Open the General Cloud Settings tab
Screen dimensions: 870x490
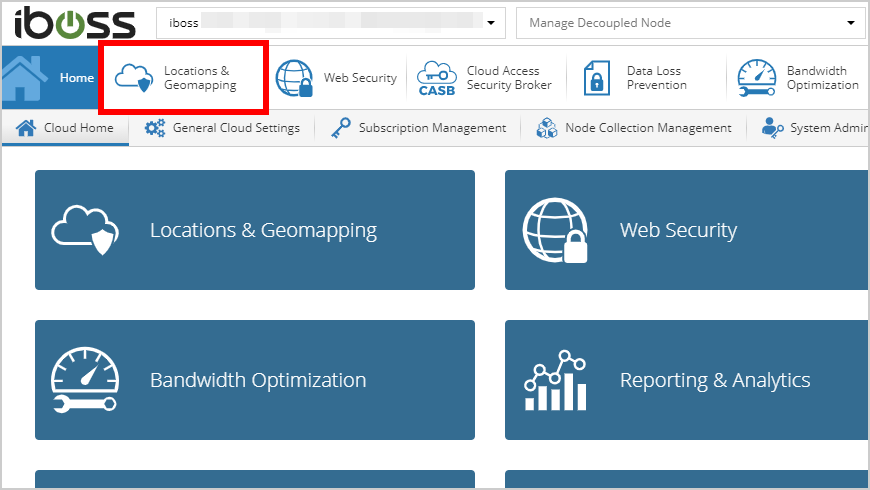click(222, 128)
